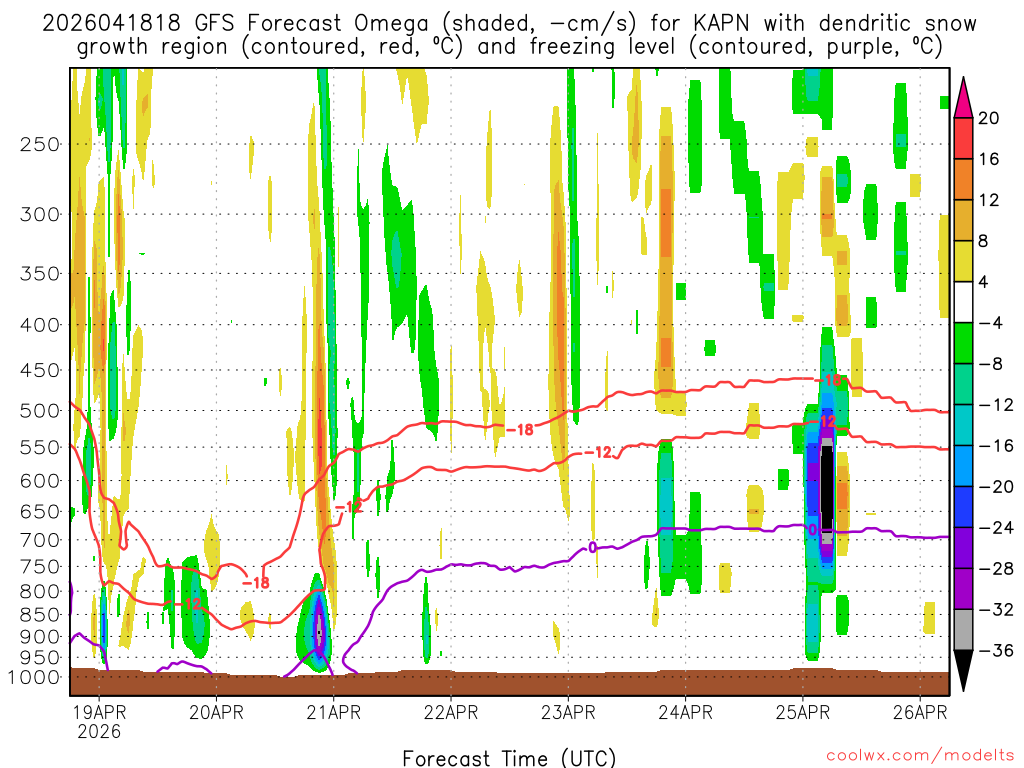Click the pink upward arrow atop the colorbar
Image resolution: width=1024 pixels, height=768 pixels.
pyautogui.click(x=963, y=99)
